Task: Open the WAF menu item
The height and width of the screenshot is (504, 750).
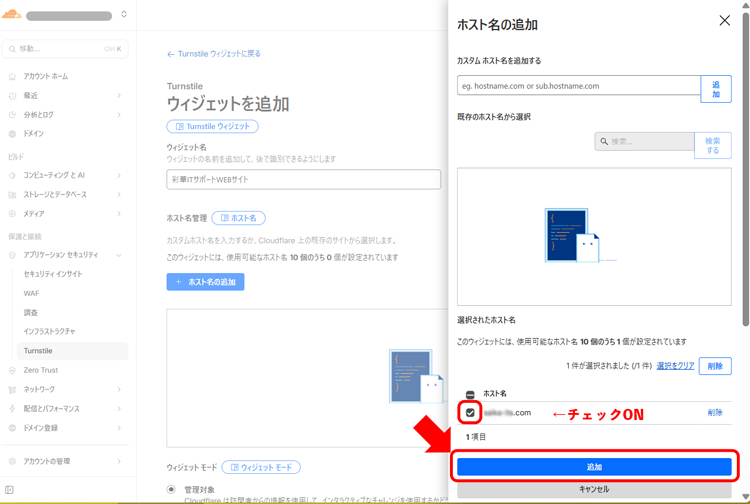Action: point(32,293)
